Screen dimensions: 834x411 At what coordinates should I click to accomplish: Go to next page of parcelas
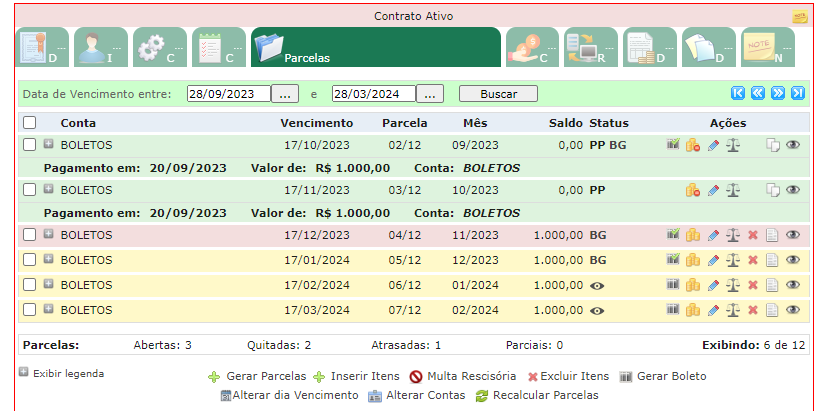click(x=778, y=94)
